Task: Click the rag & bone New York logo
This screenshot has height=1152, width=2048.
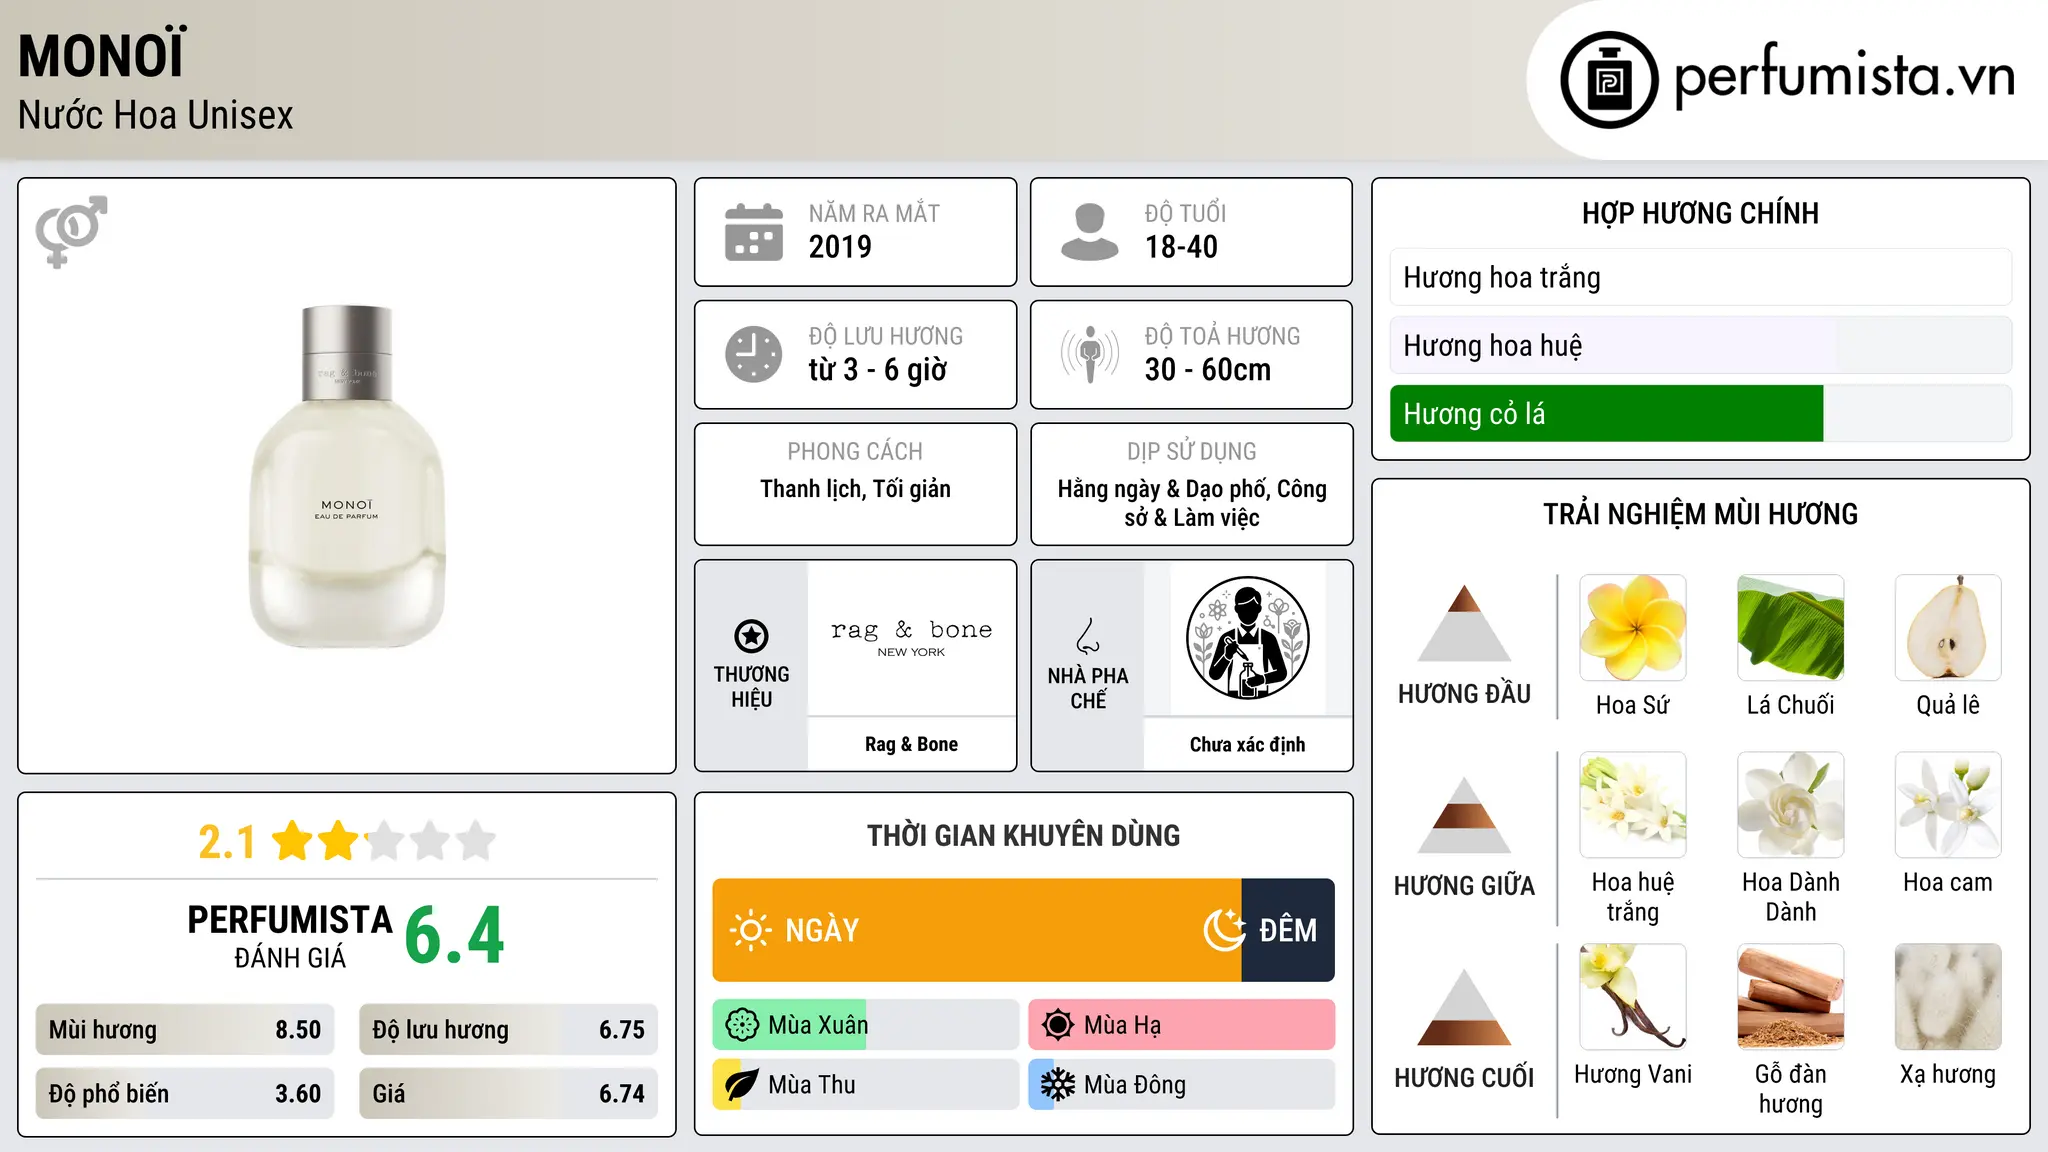Action: coord(911,638)
